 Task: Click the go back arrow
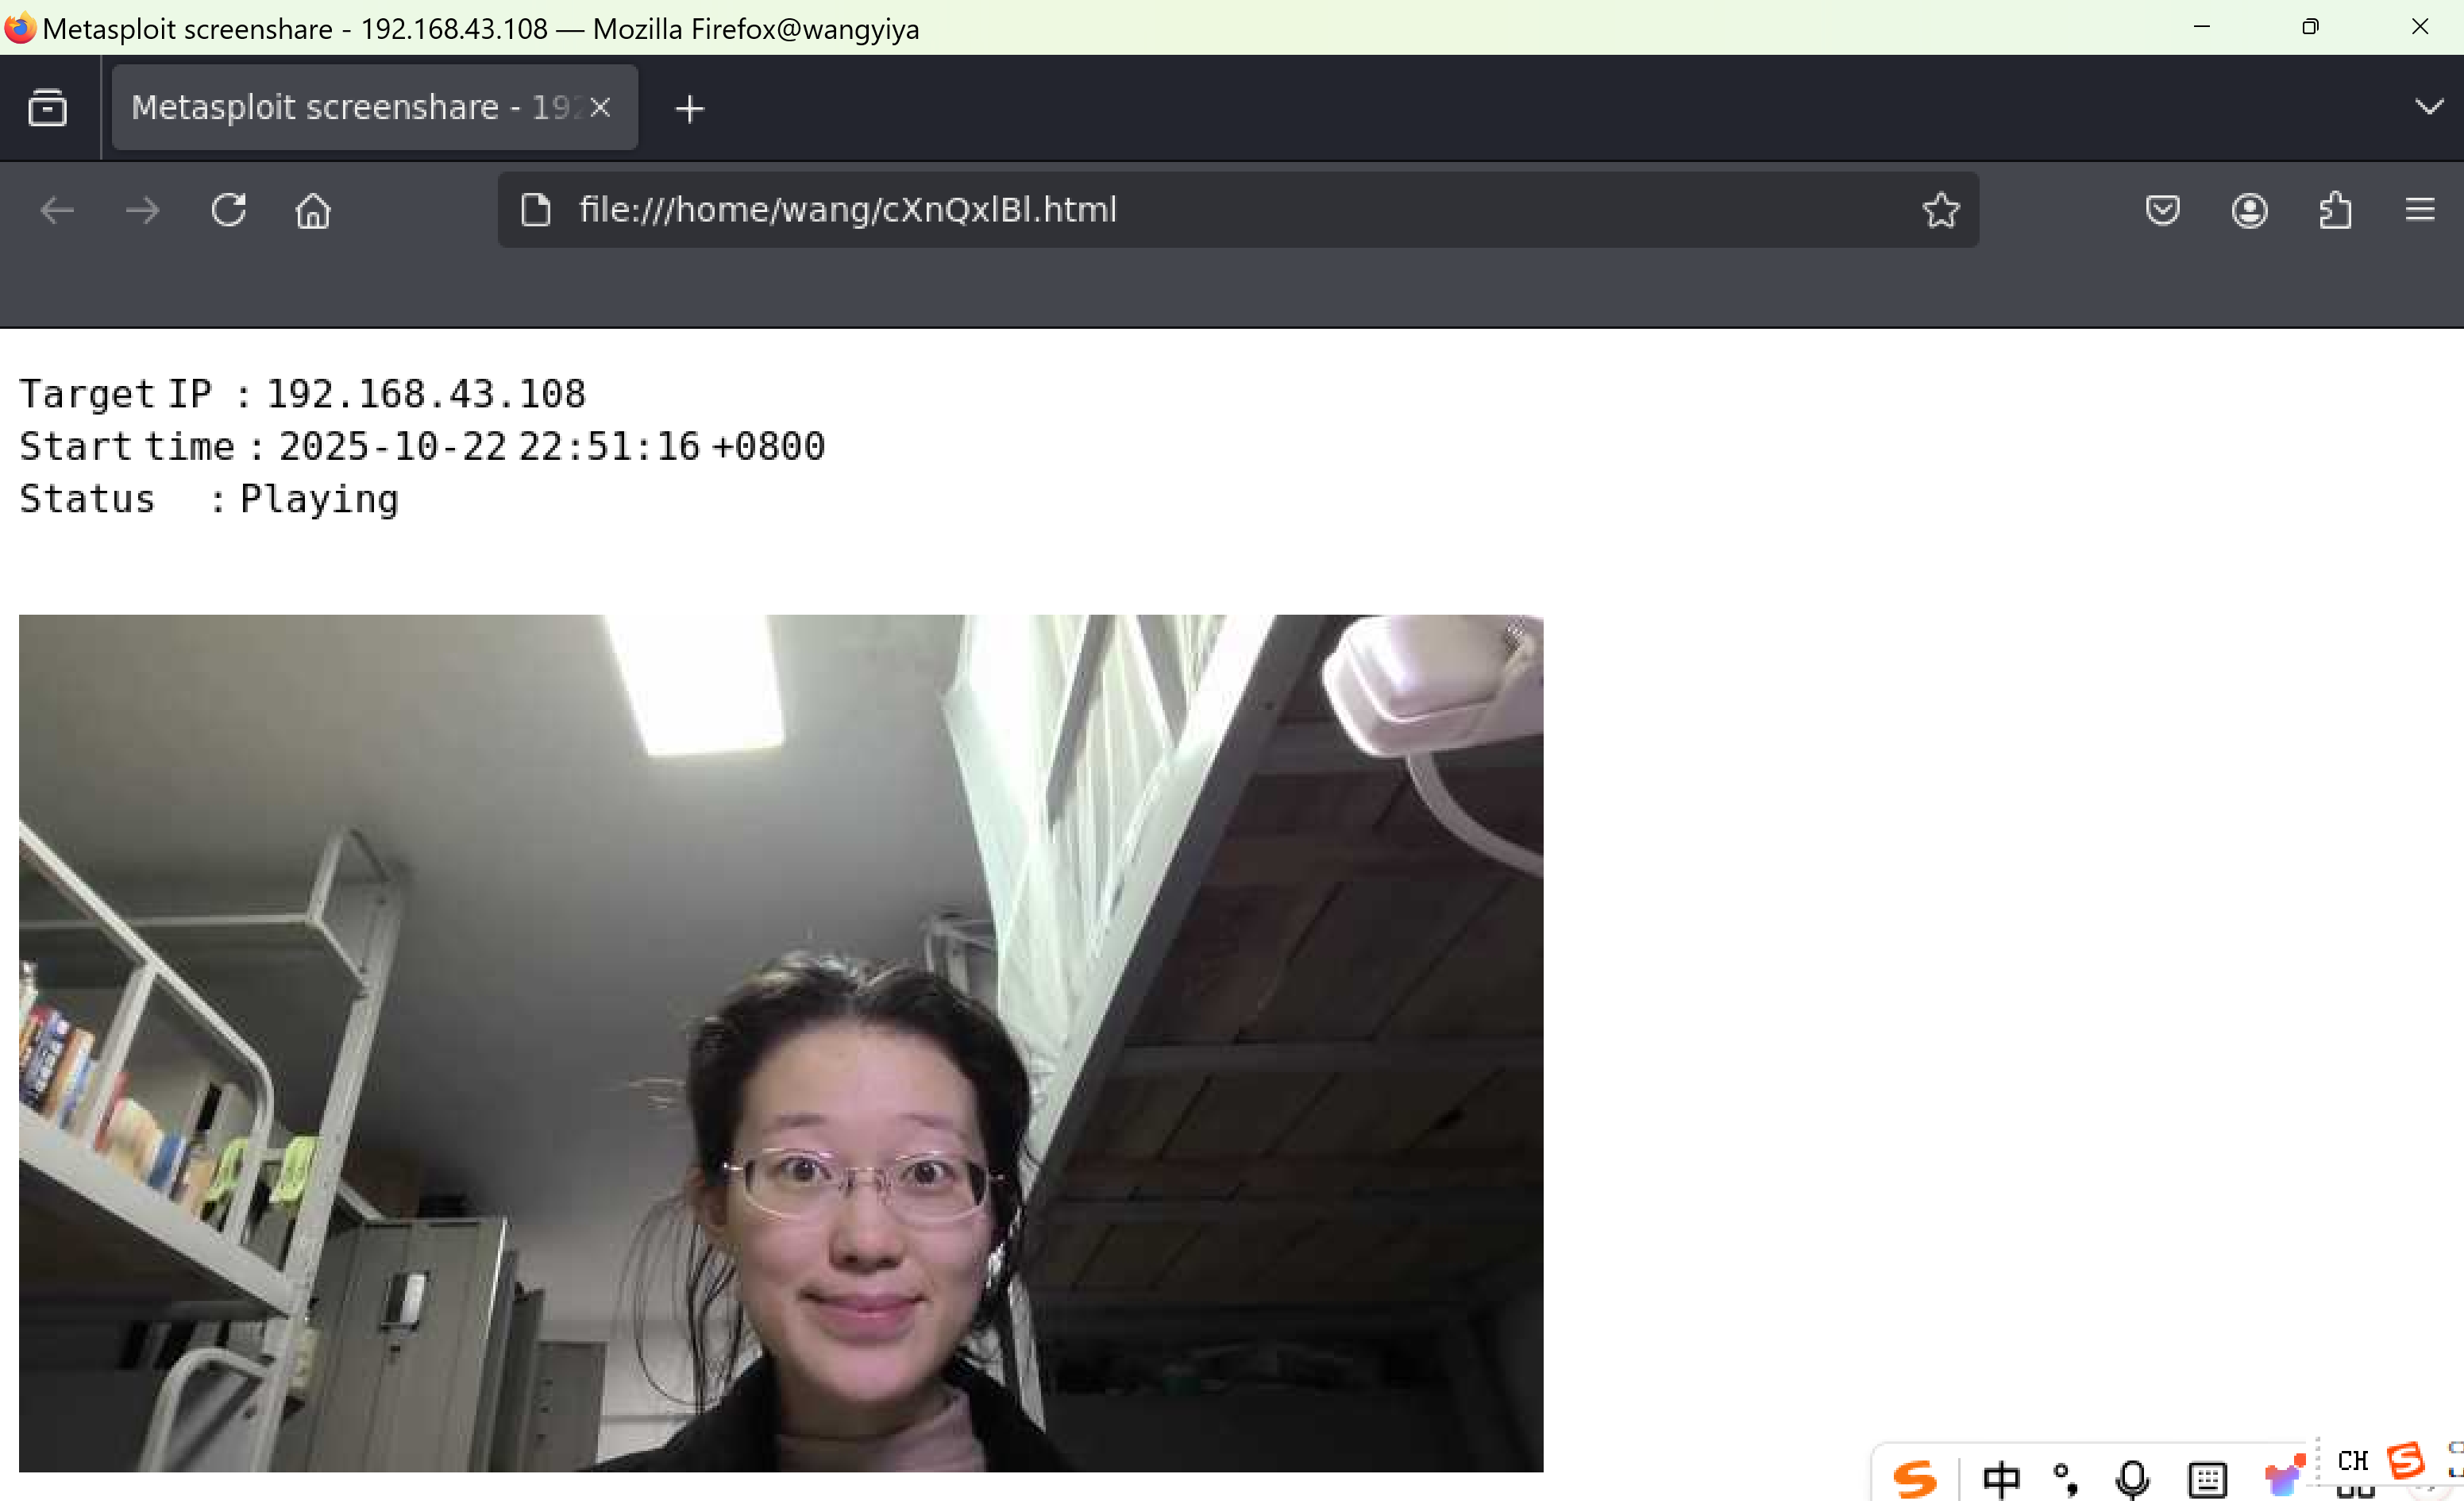point(57,210)
